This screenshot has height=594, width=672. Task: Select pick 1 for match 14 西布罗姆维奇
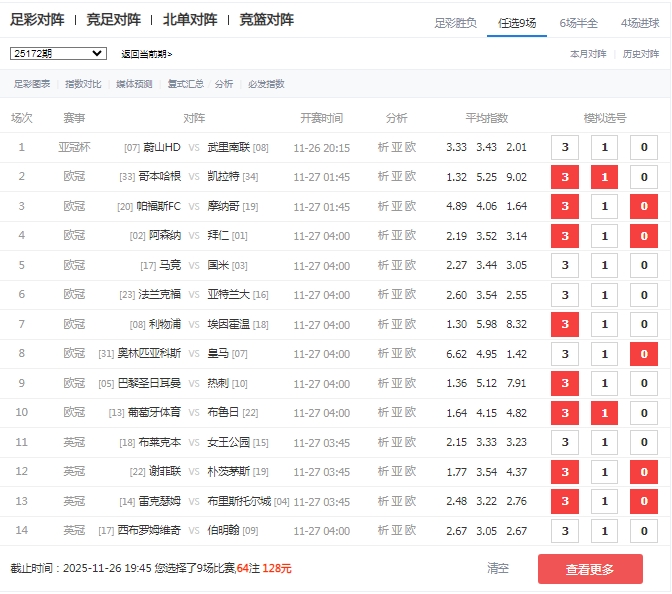604,531
